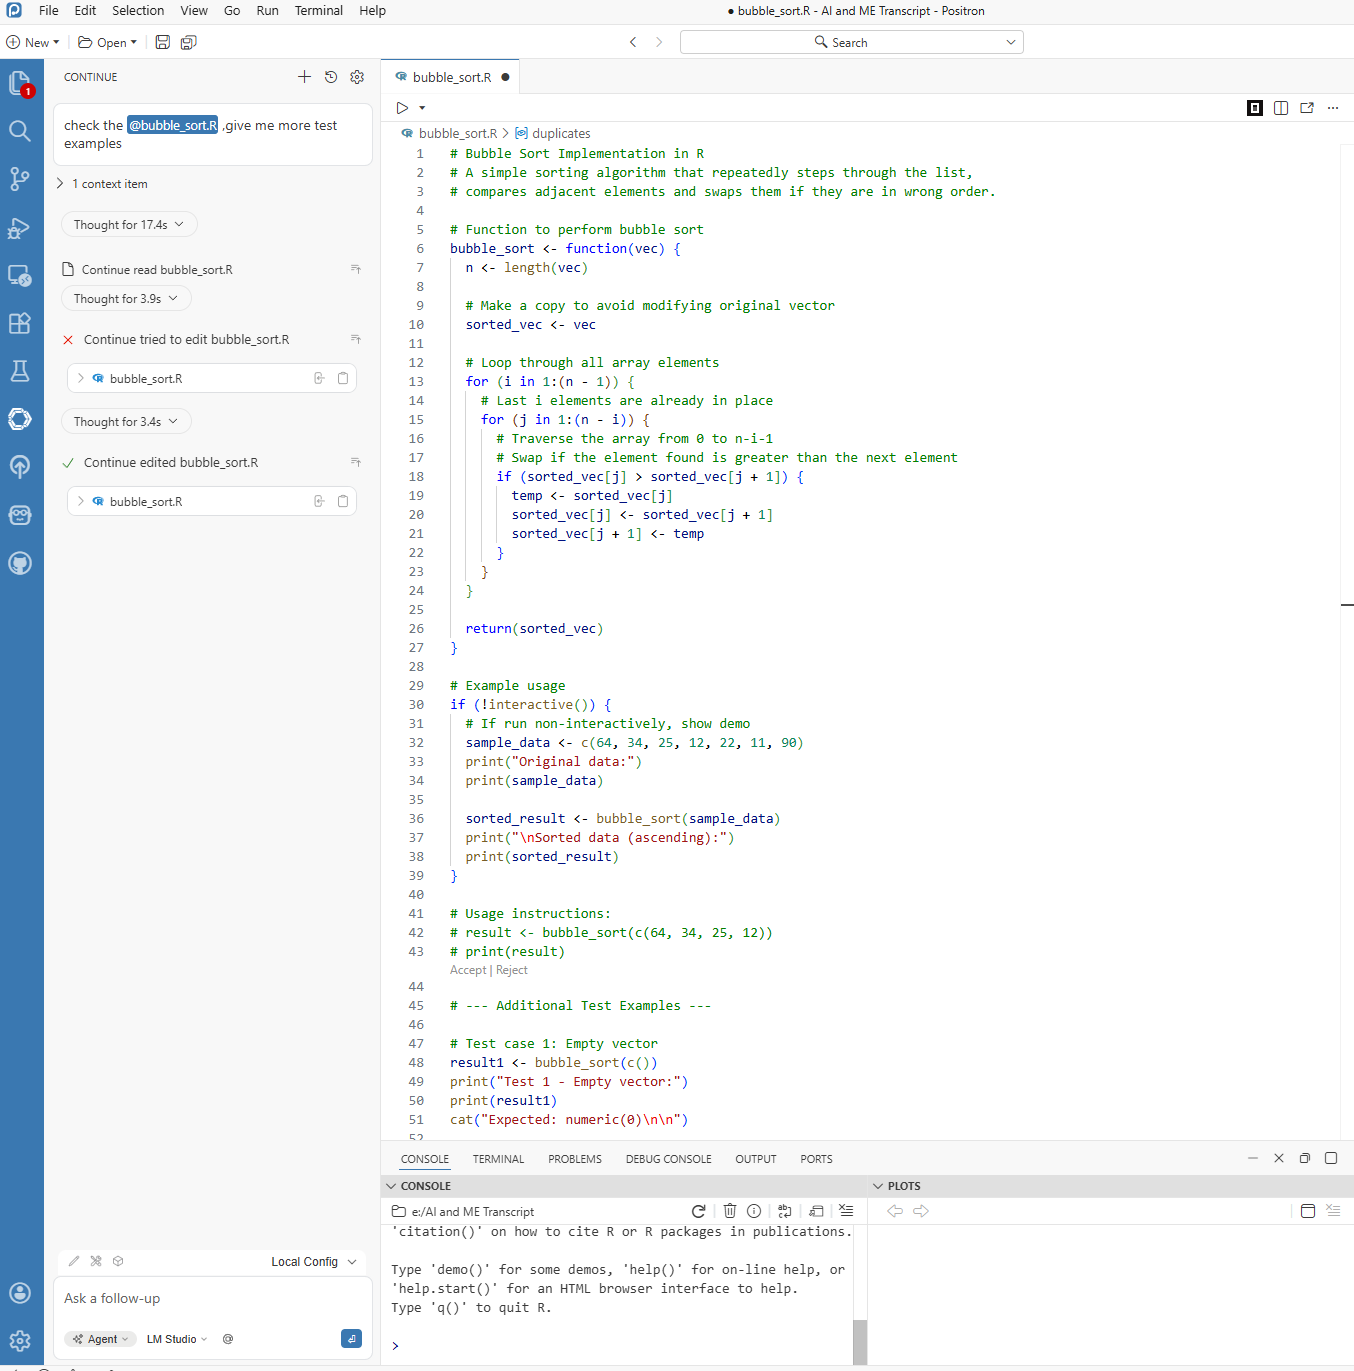Open the Local Config dropdown
Screen dimensions: 1354x1371
point(313,1262)
